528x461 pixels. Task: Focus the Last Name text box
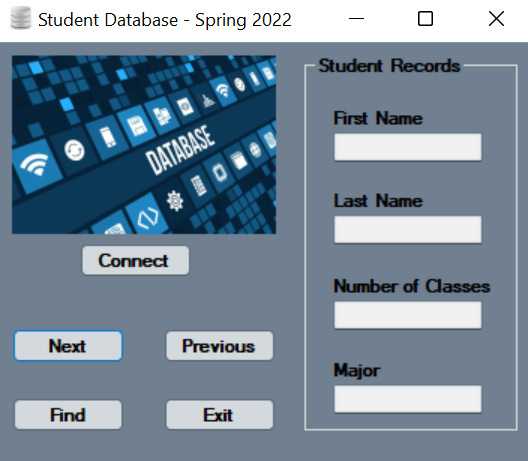click(408, 229)
